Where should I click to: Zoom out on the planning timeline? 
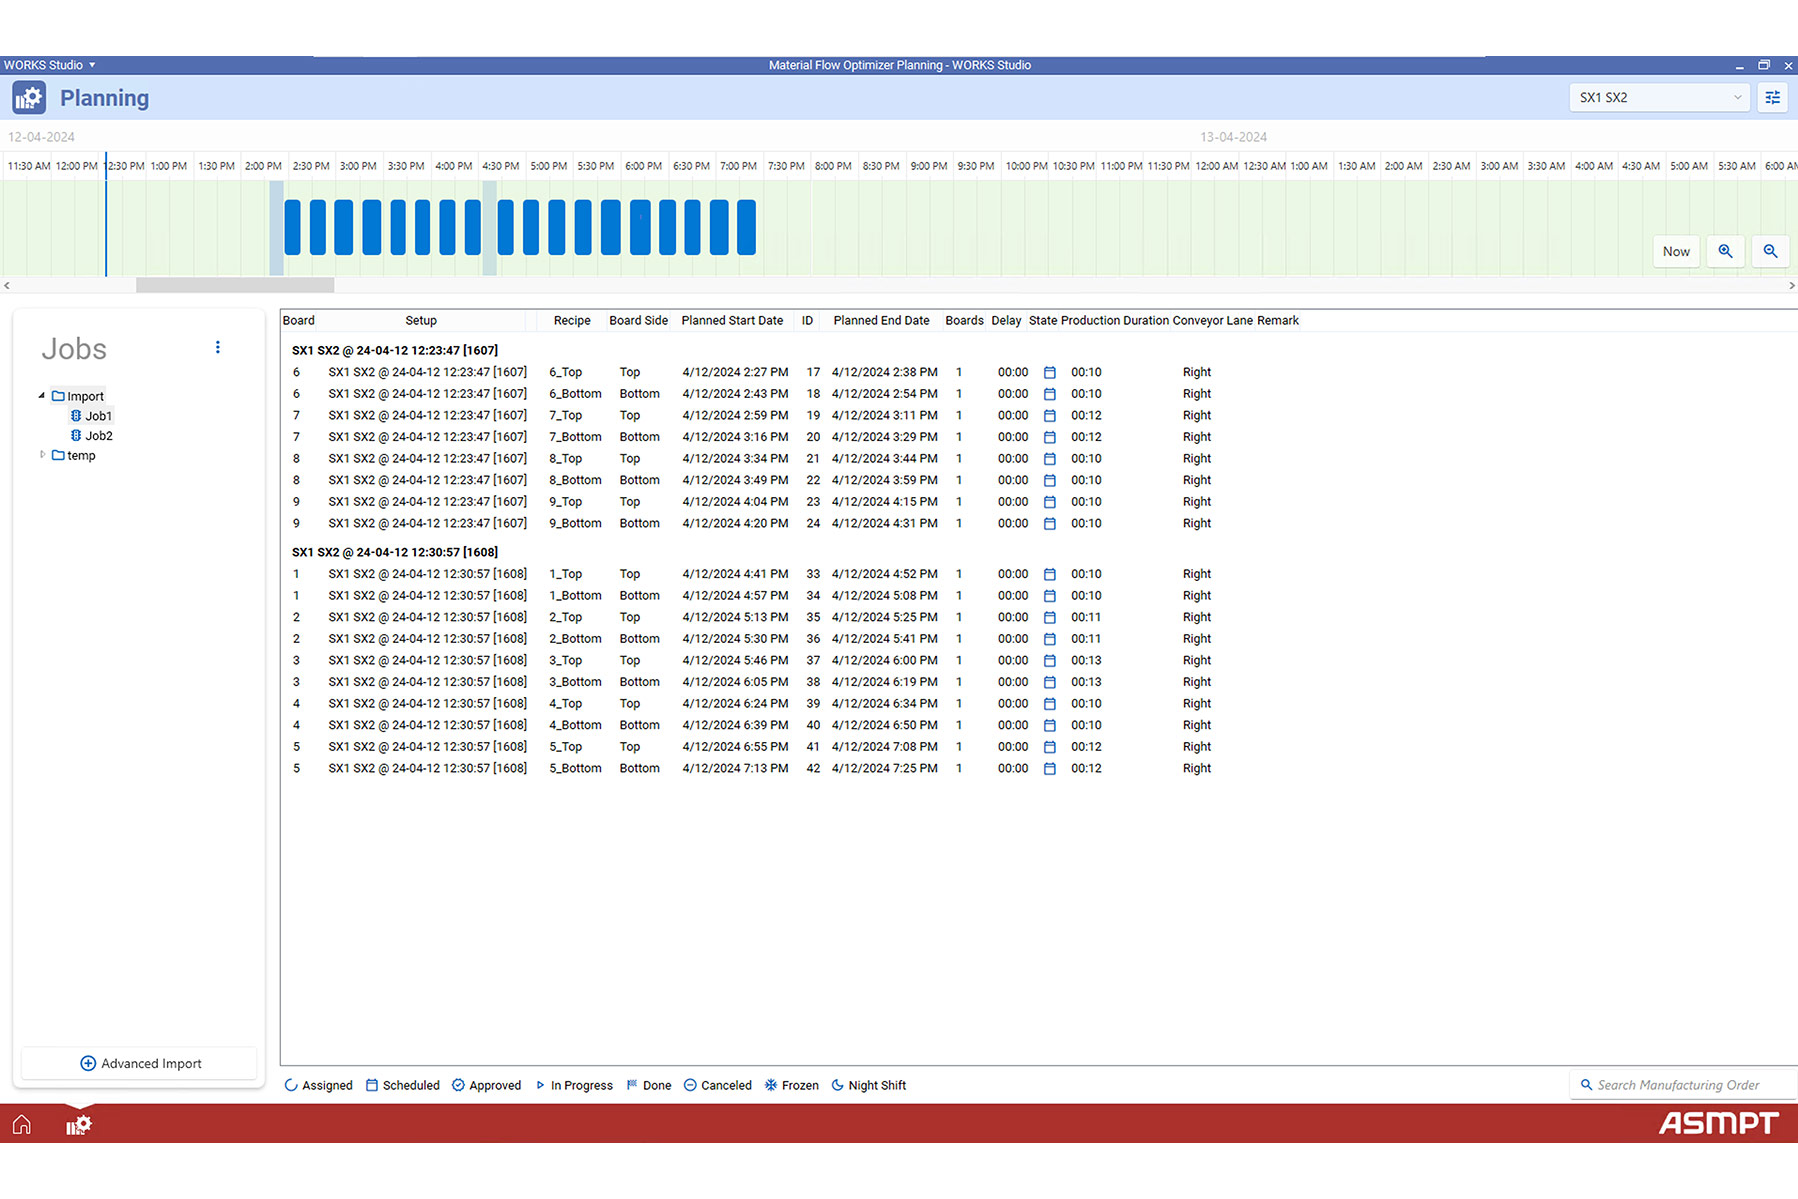tap(1770, 252)
